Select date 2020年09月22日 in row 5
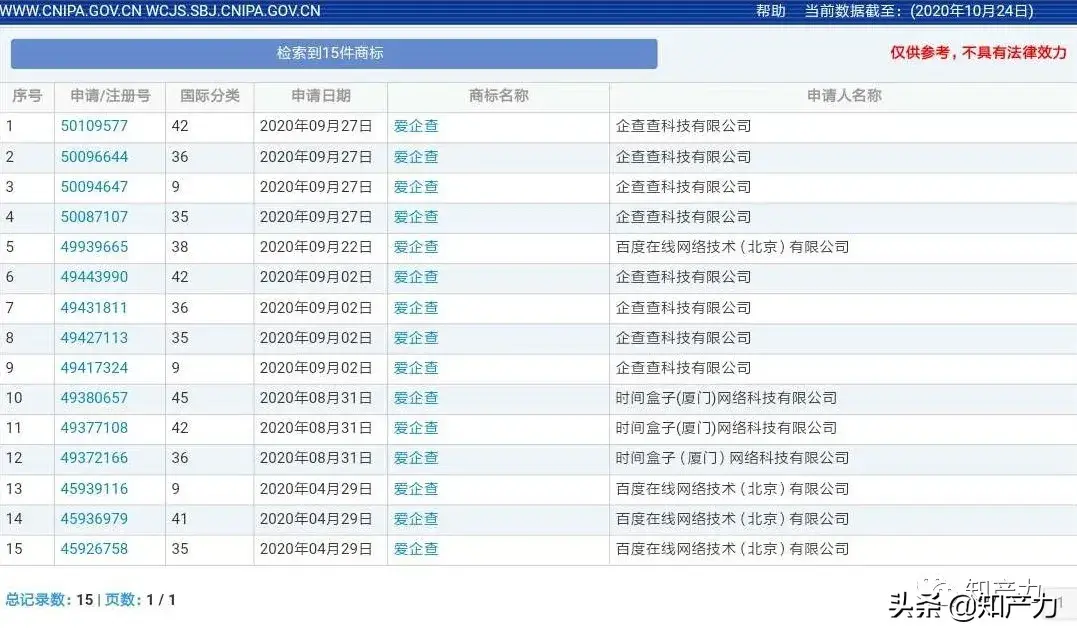The image size is (1077, 638). coord(316,247)
